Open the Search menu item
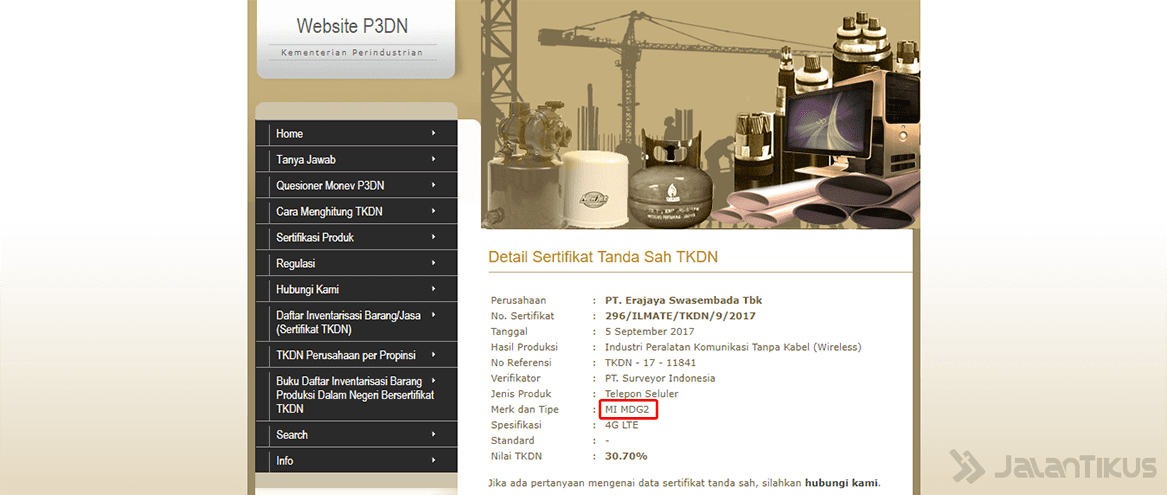1167x495 pixels. pos(356,435)
